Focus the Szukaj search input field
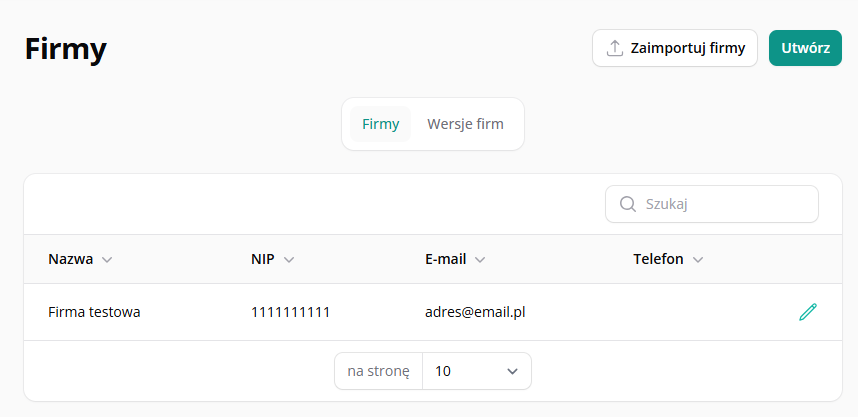The height and width of the screenshot is (417, 858). [711, 204]
